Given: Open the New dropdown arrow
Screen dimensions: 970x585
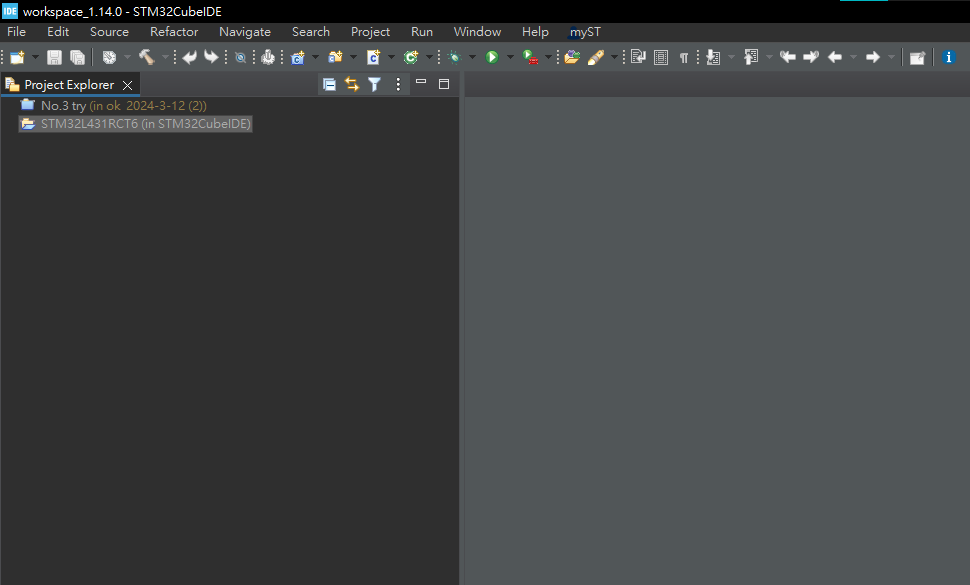Looking at the screenshot, I should (35, 58).
